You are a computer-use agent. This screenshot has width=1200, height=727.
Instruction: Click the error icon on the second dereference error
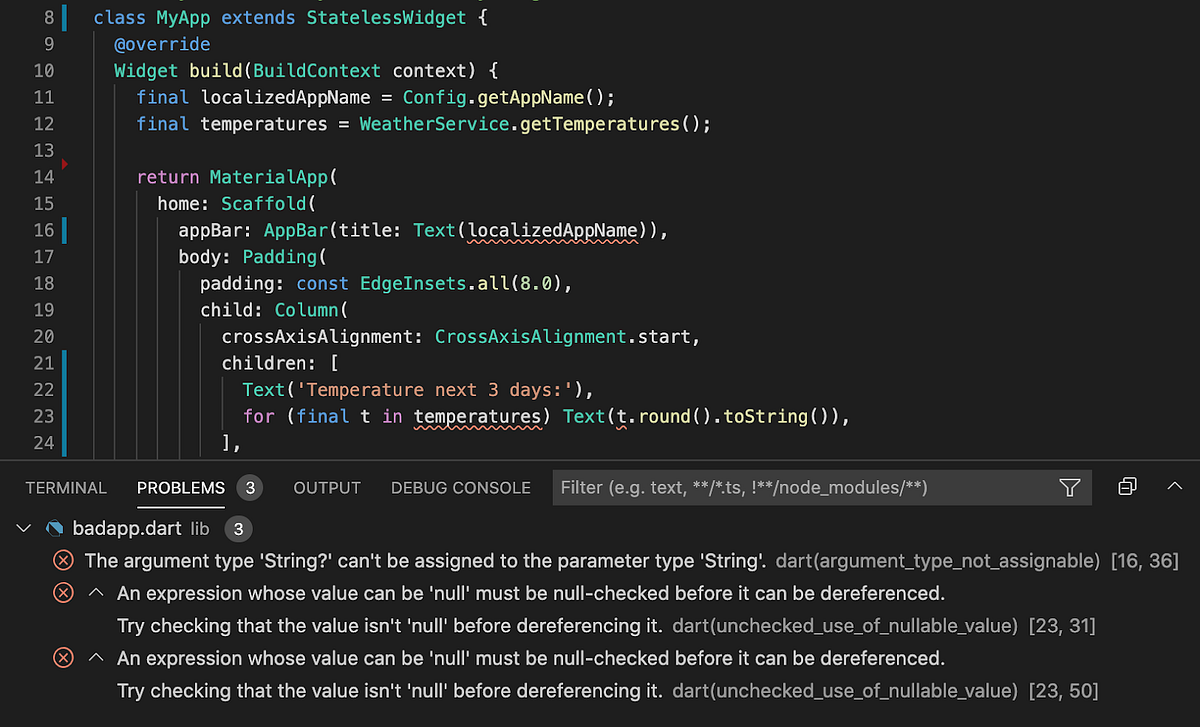[x=63, y=658]
